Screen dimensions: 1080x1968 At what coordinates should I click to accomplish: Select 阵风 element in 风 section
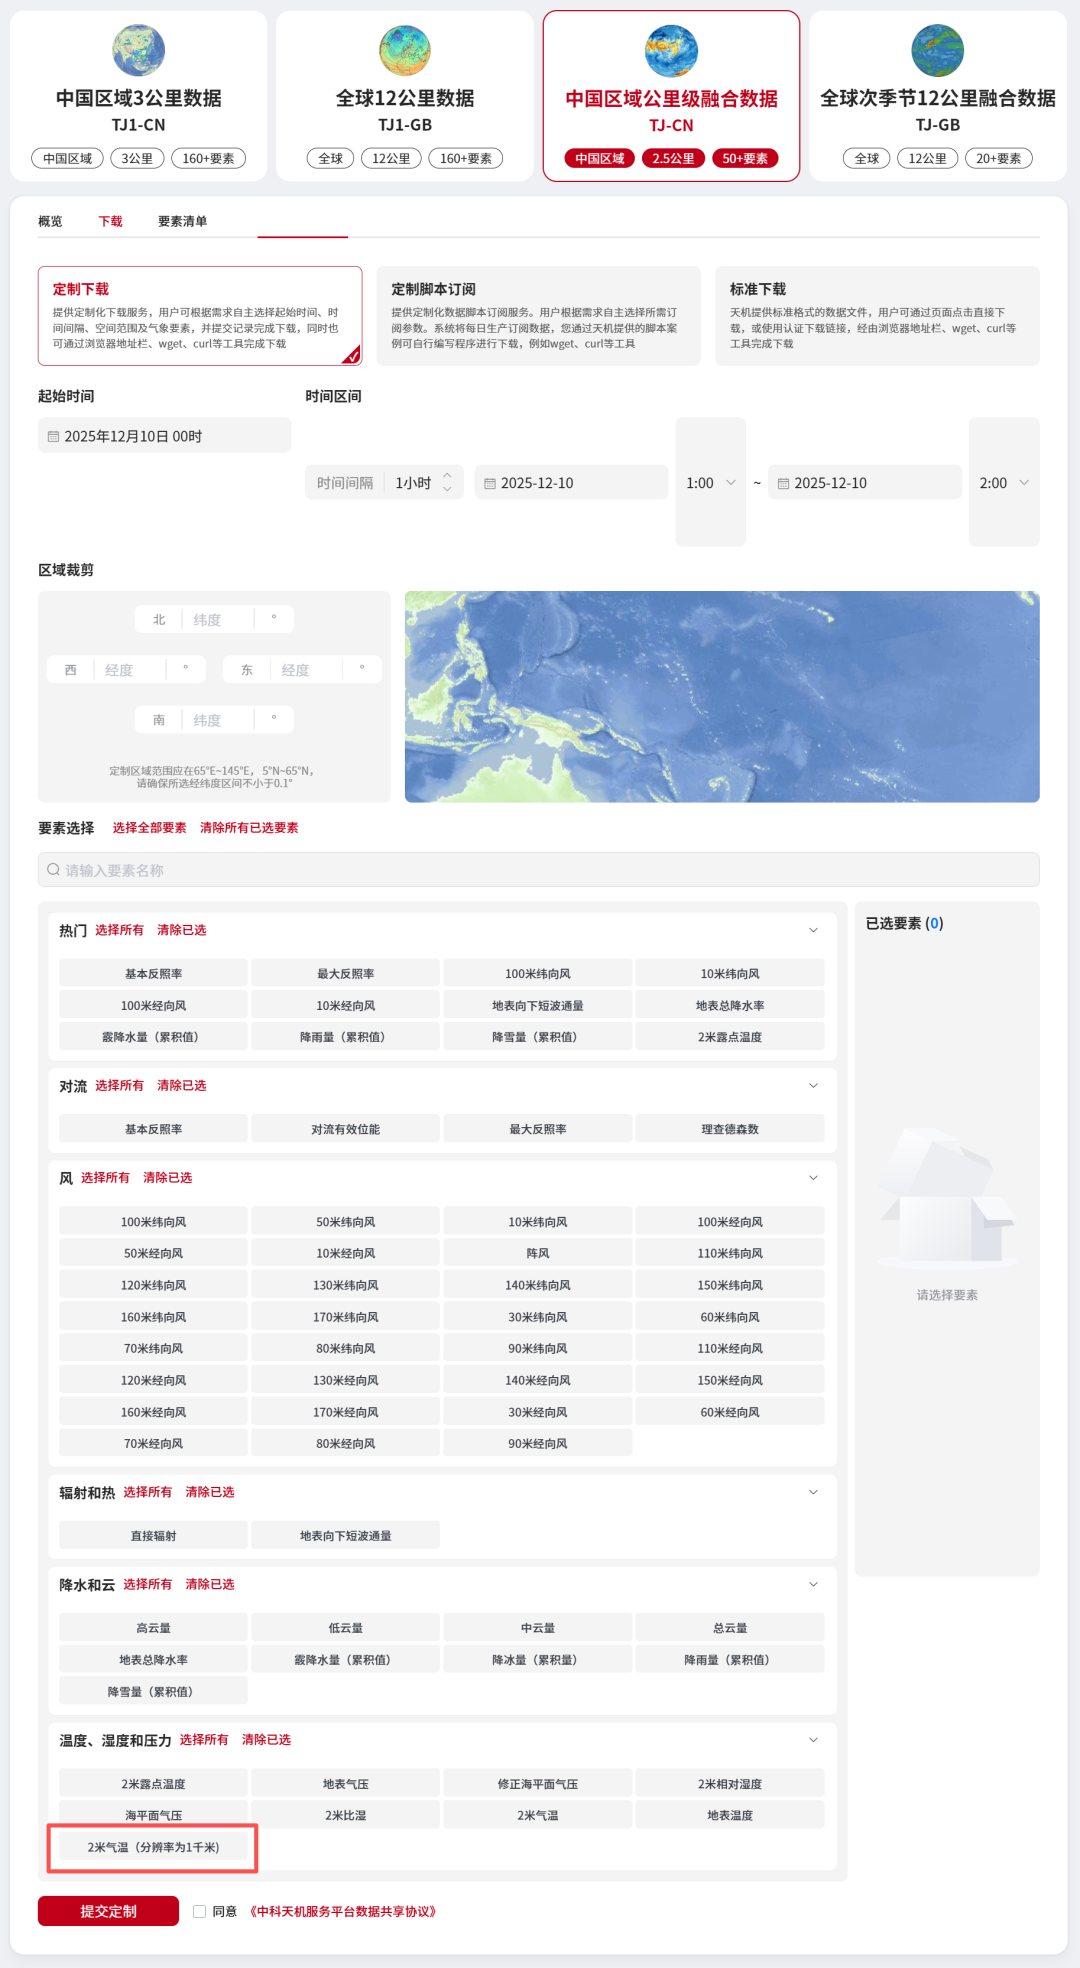click(x=538, y=1254)
